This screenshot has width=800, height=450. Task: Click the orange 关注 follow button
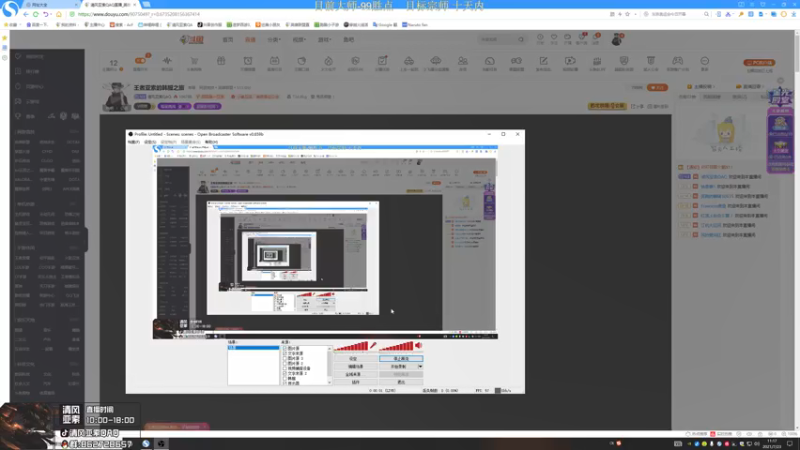point(658,87)
